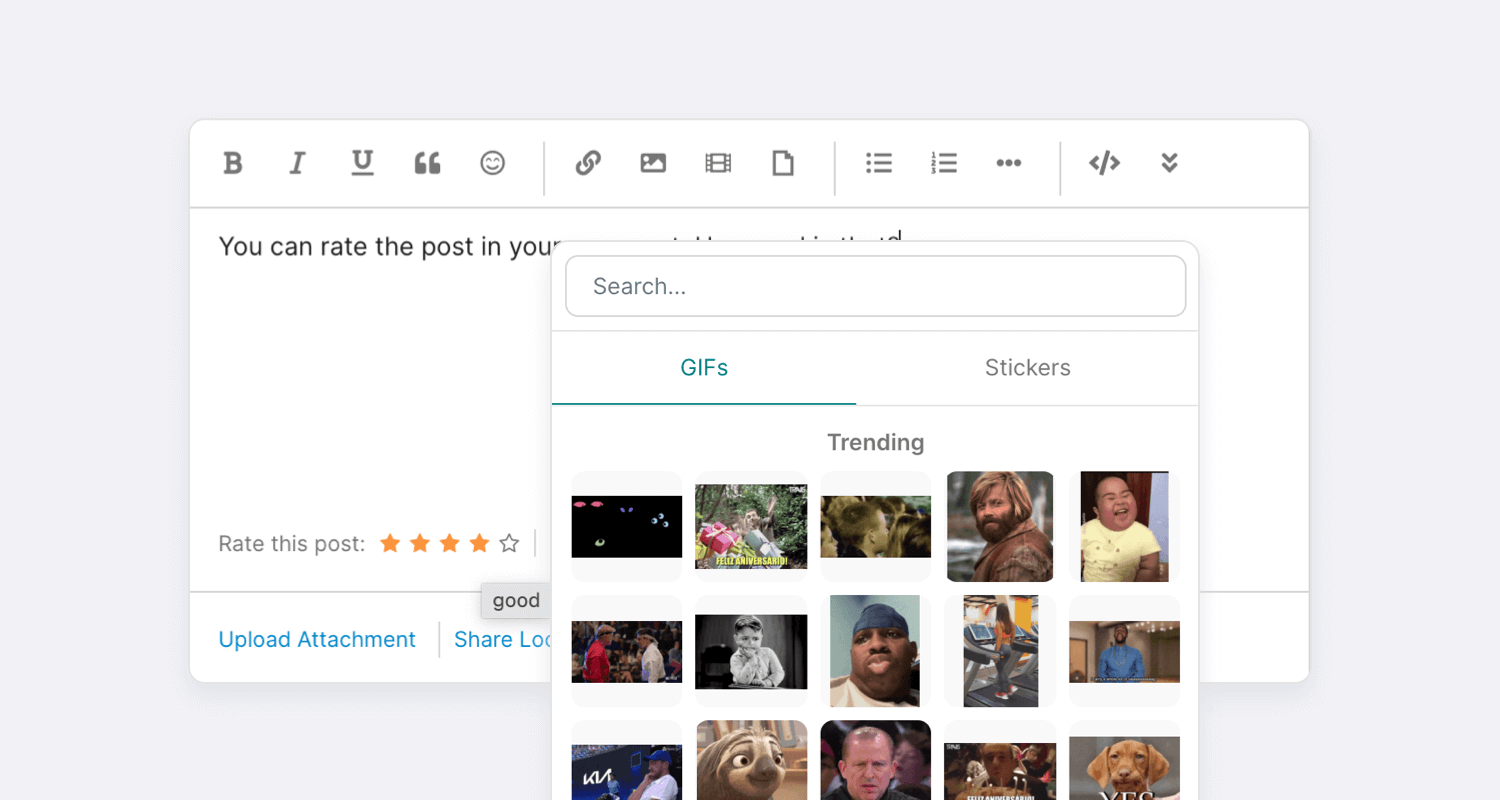Click in the GIF search field
The height and width of the screenshot is (800, 1500).
[x=876, y=286]
